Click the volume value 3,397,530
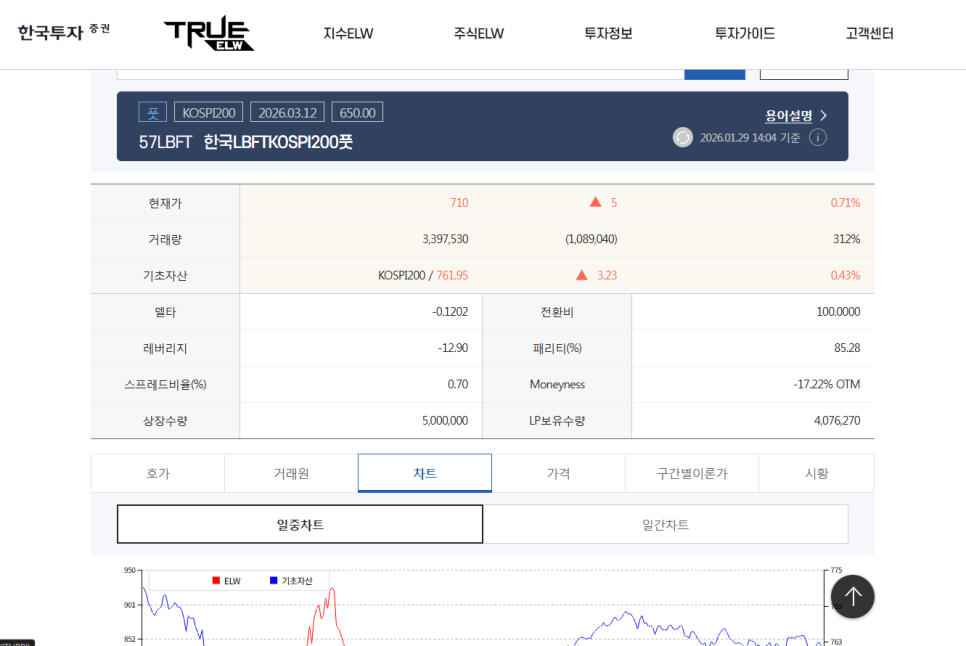 point(445,239)
